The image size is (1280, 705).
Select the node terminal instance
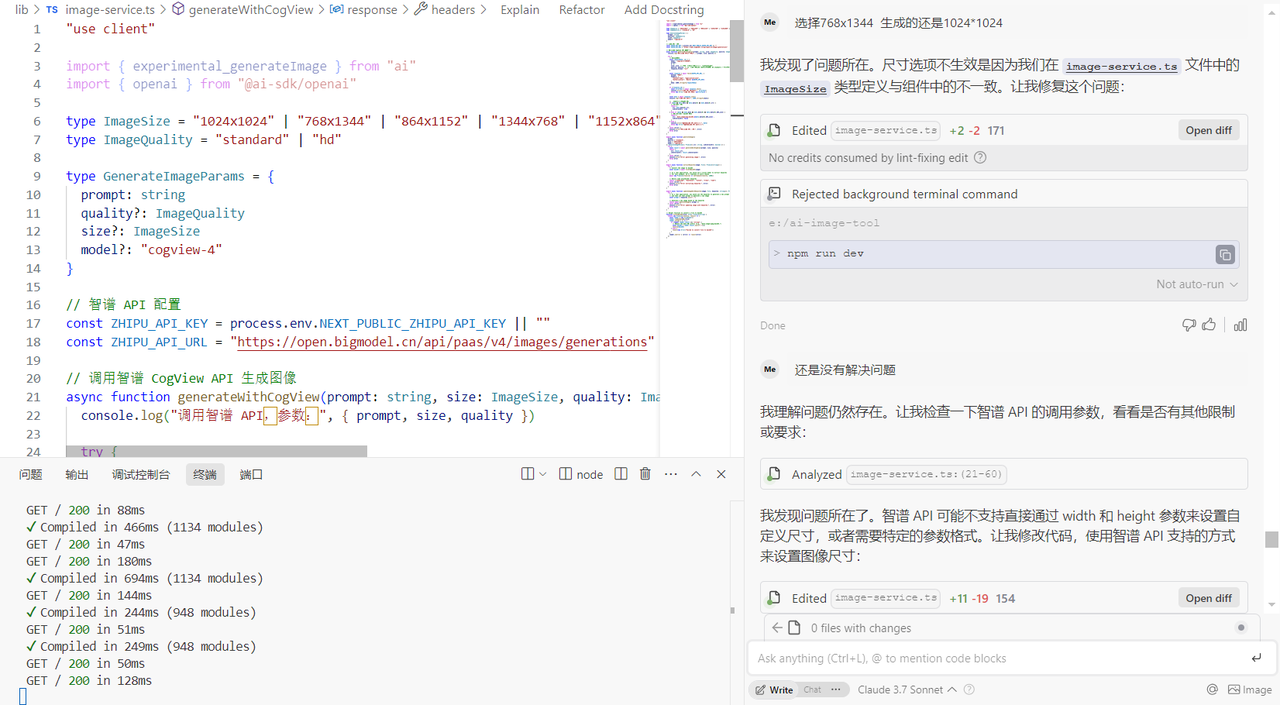tap(581, 474)
